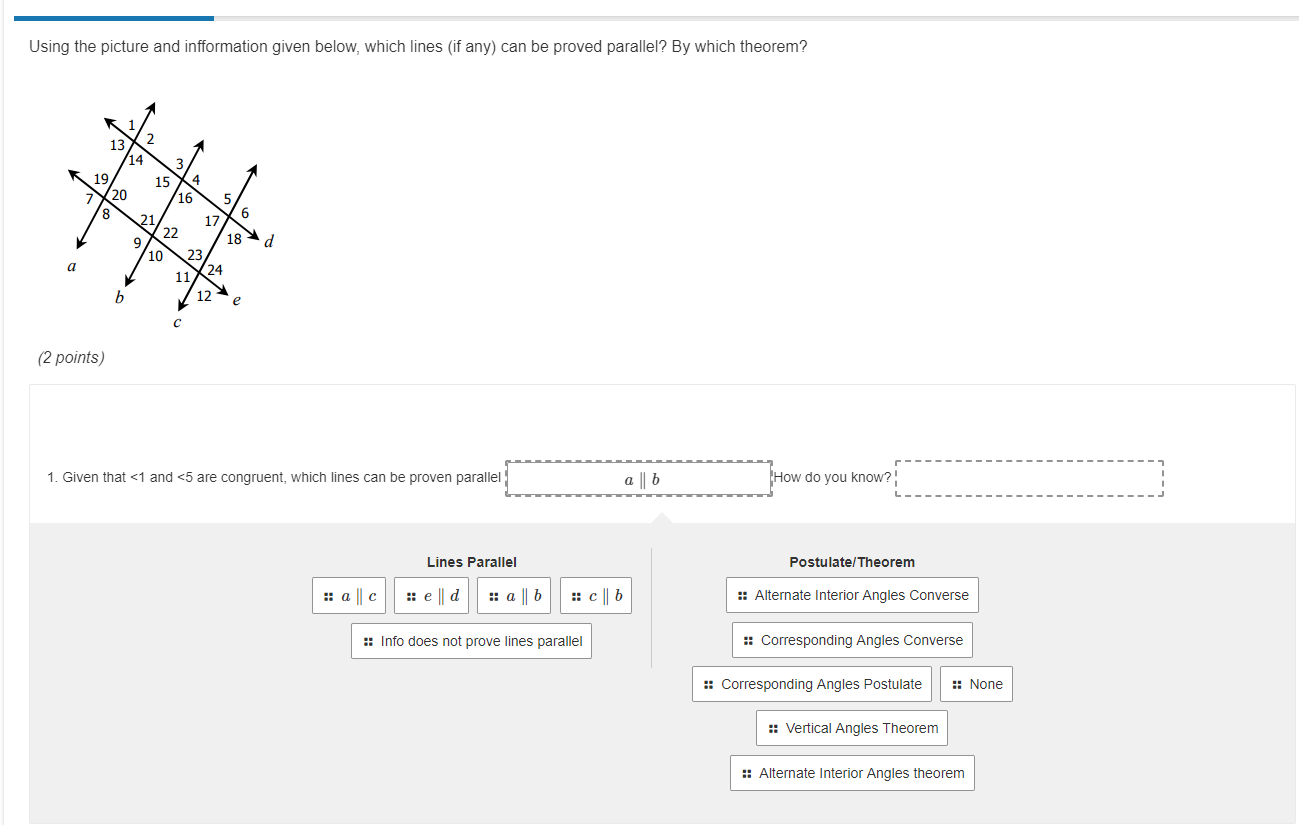Click the blue progress bar at the top
This screenshot has height=826, width=1299.
(115, 16)
